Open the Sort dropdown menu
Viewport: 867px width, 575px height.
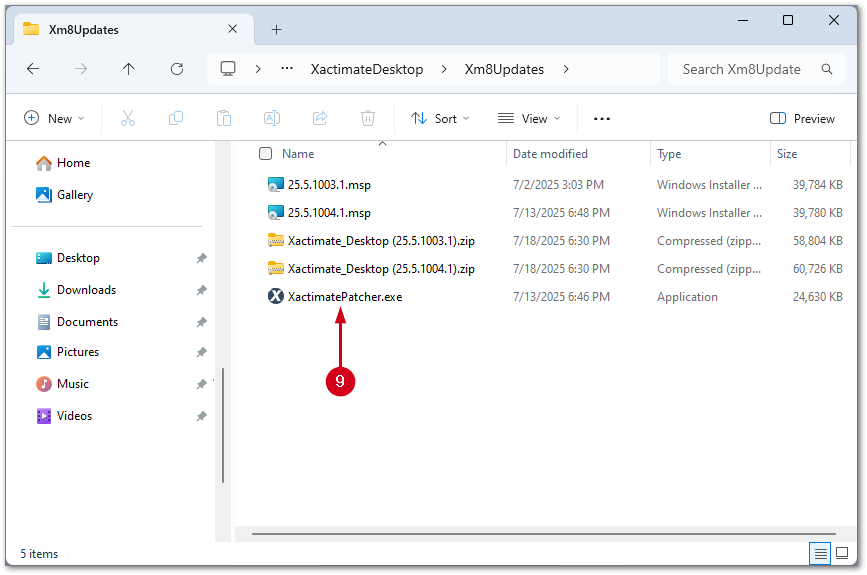tap(440, 118)
